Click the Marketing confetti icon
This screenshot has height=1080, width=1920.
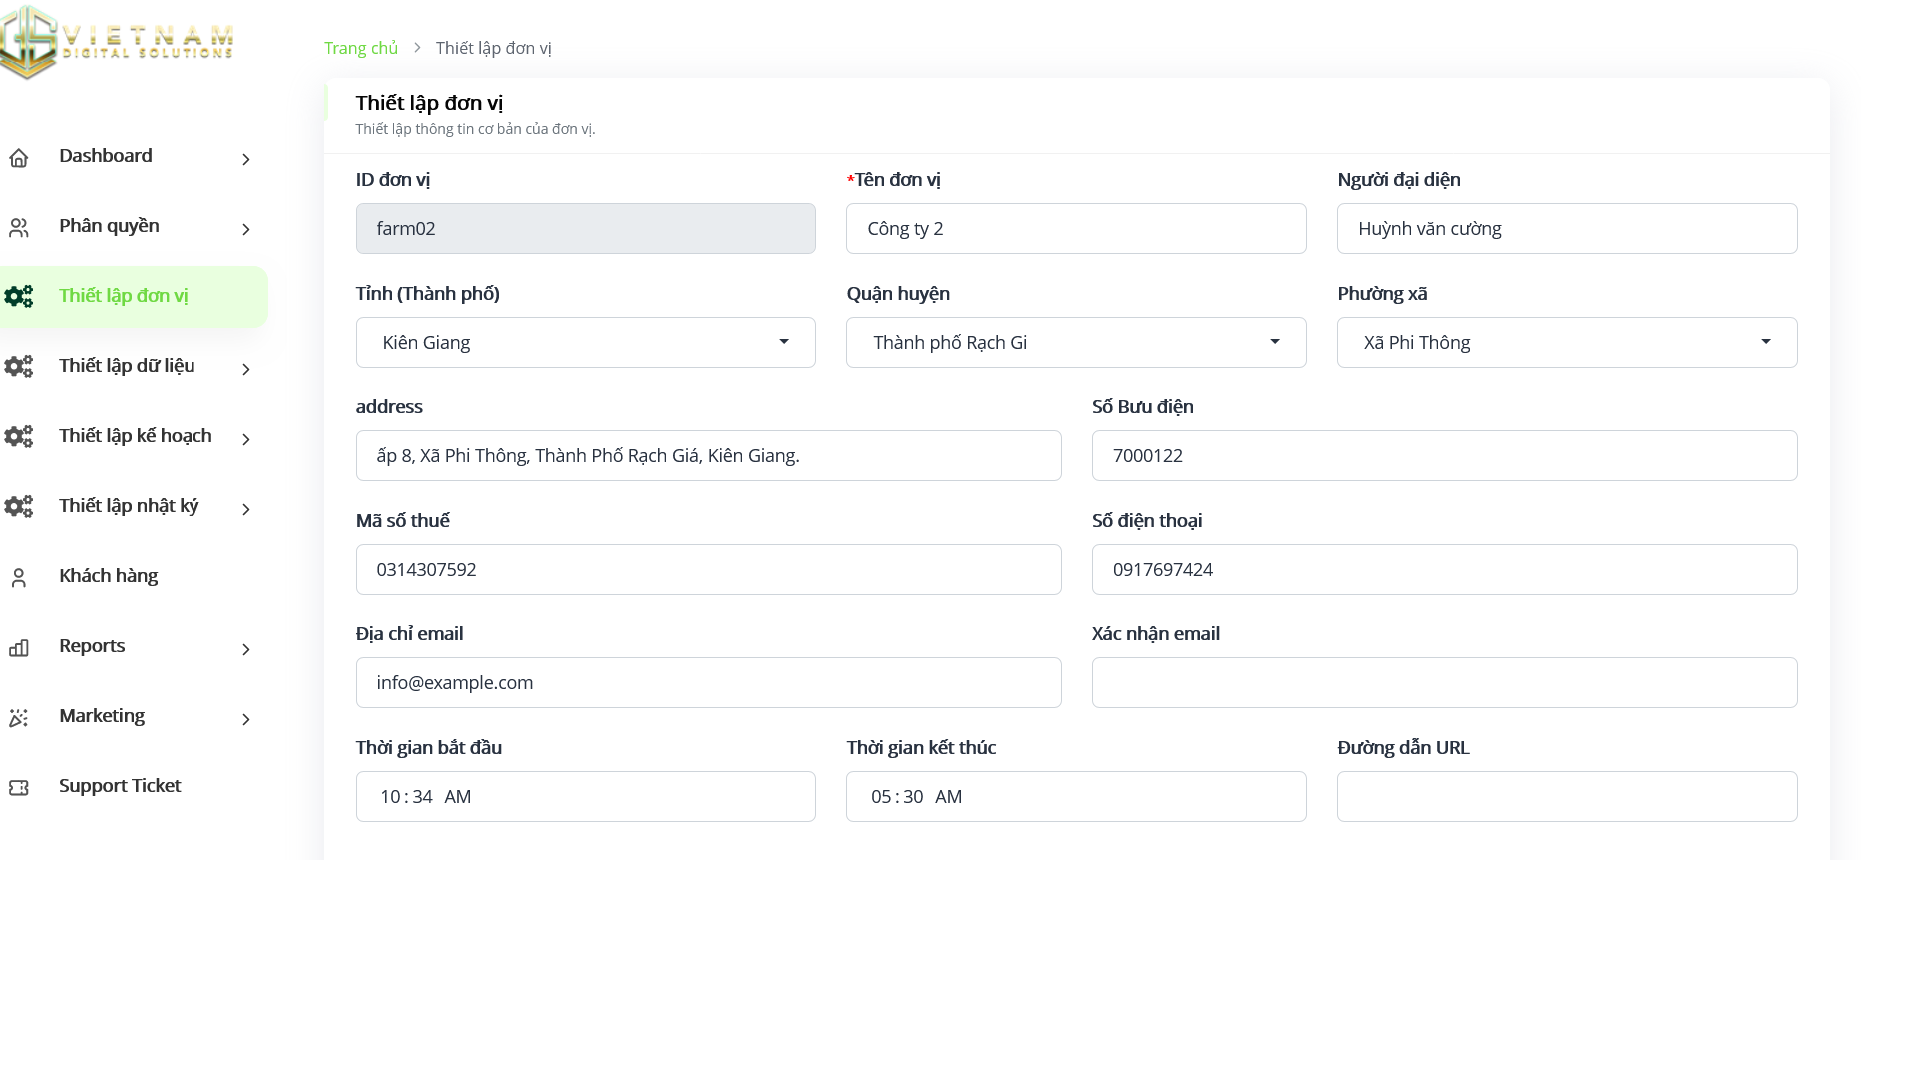click(x=18, y=718)
